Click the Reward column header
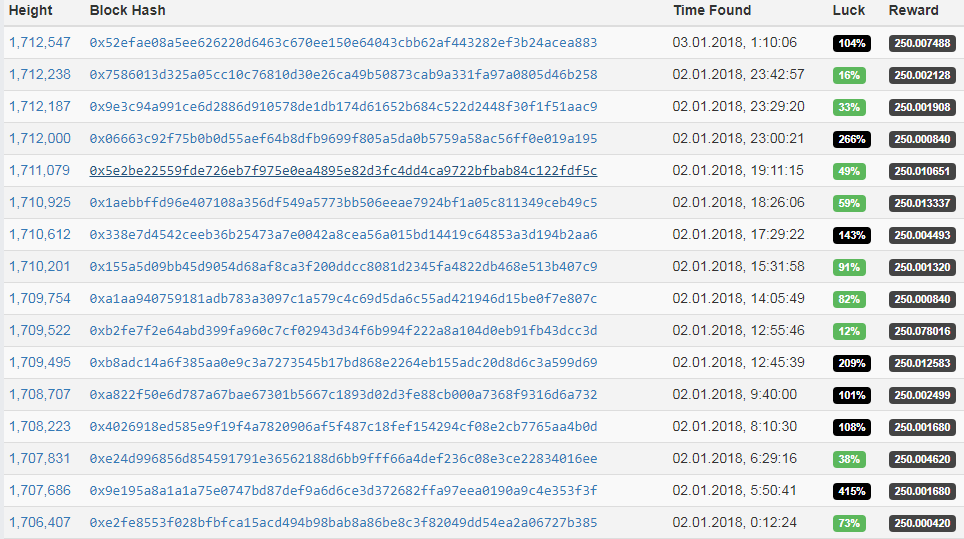Screen dimensions: 964x539 [x=914, y=11]
